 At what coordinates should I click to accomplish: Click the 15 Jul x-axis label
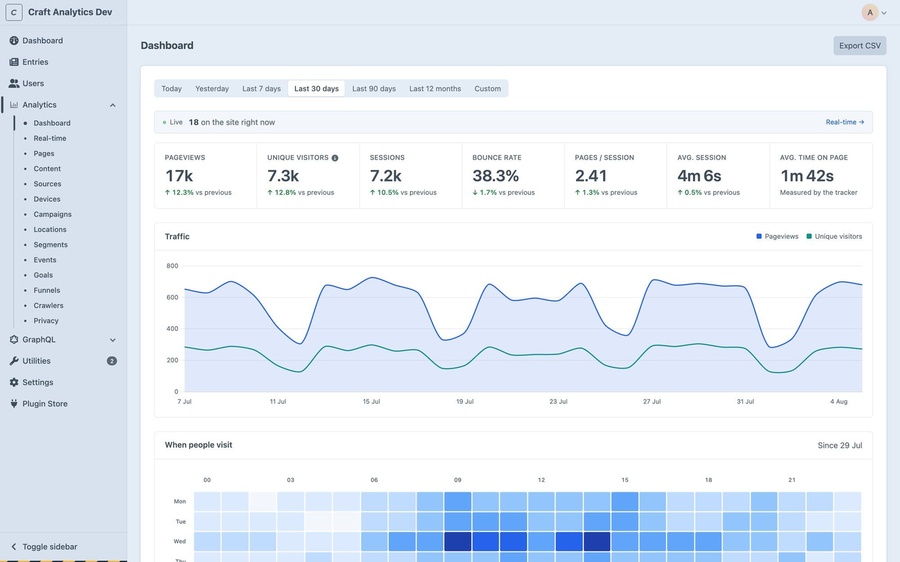[371, 402]
